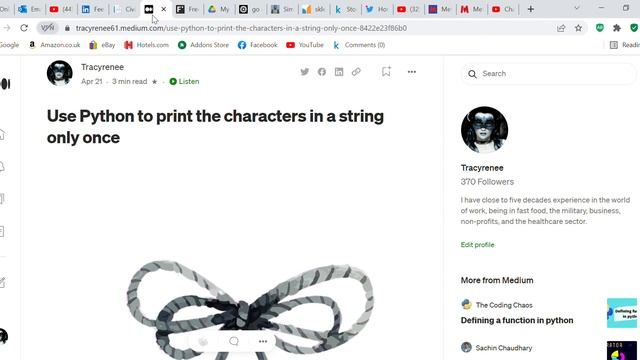
Task: Click the butterfly rope article image
Action: pos(249,308)
